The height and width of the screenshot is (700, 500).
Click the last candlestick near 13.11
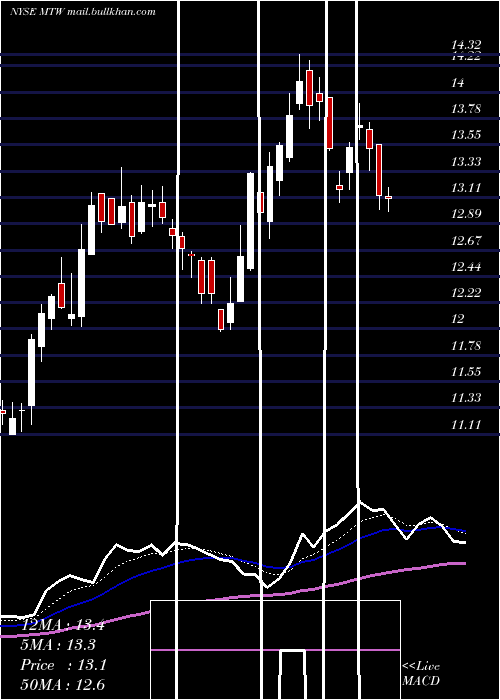click(388, 199)
